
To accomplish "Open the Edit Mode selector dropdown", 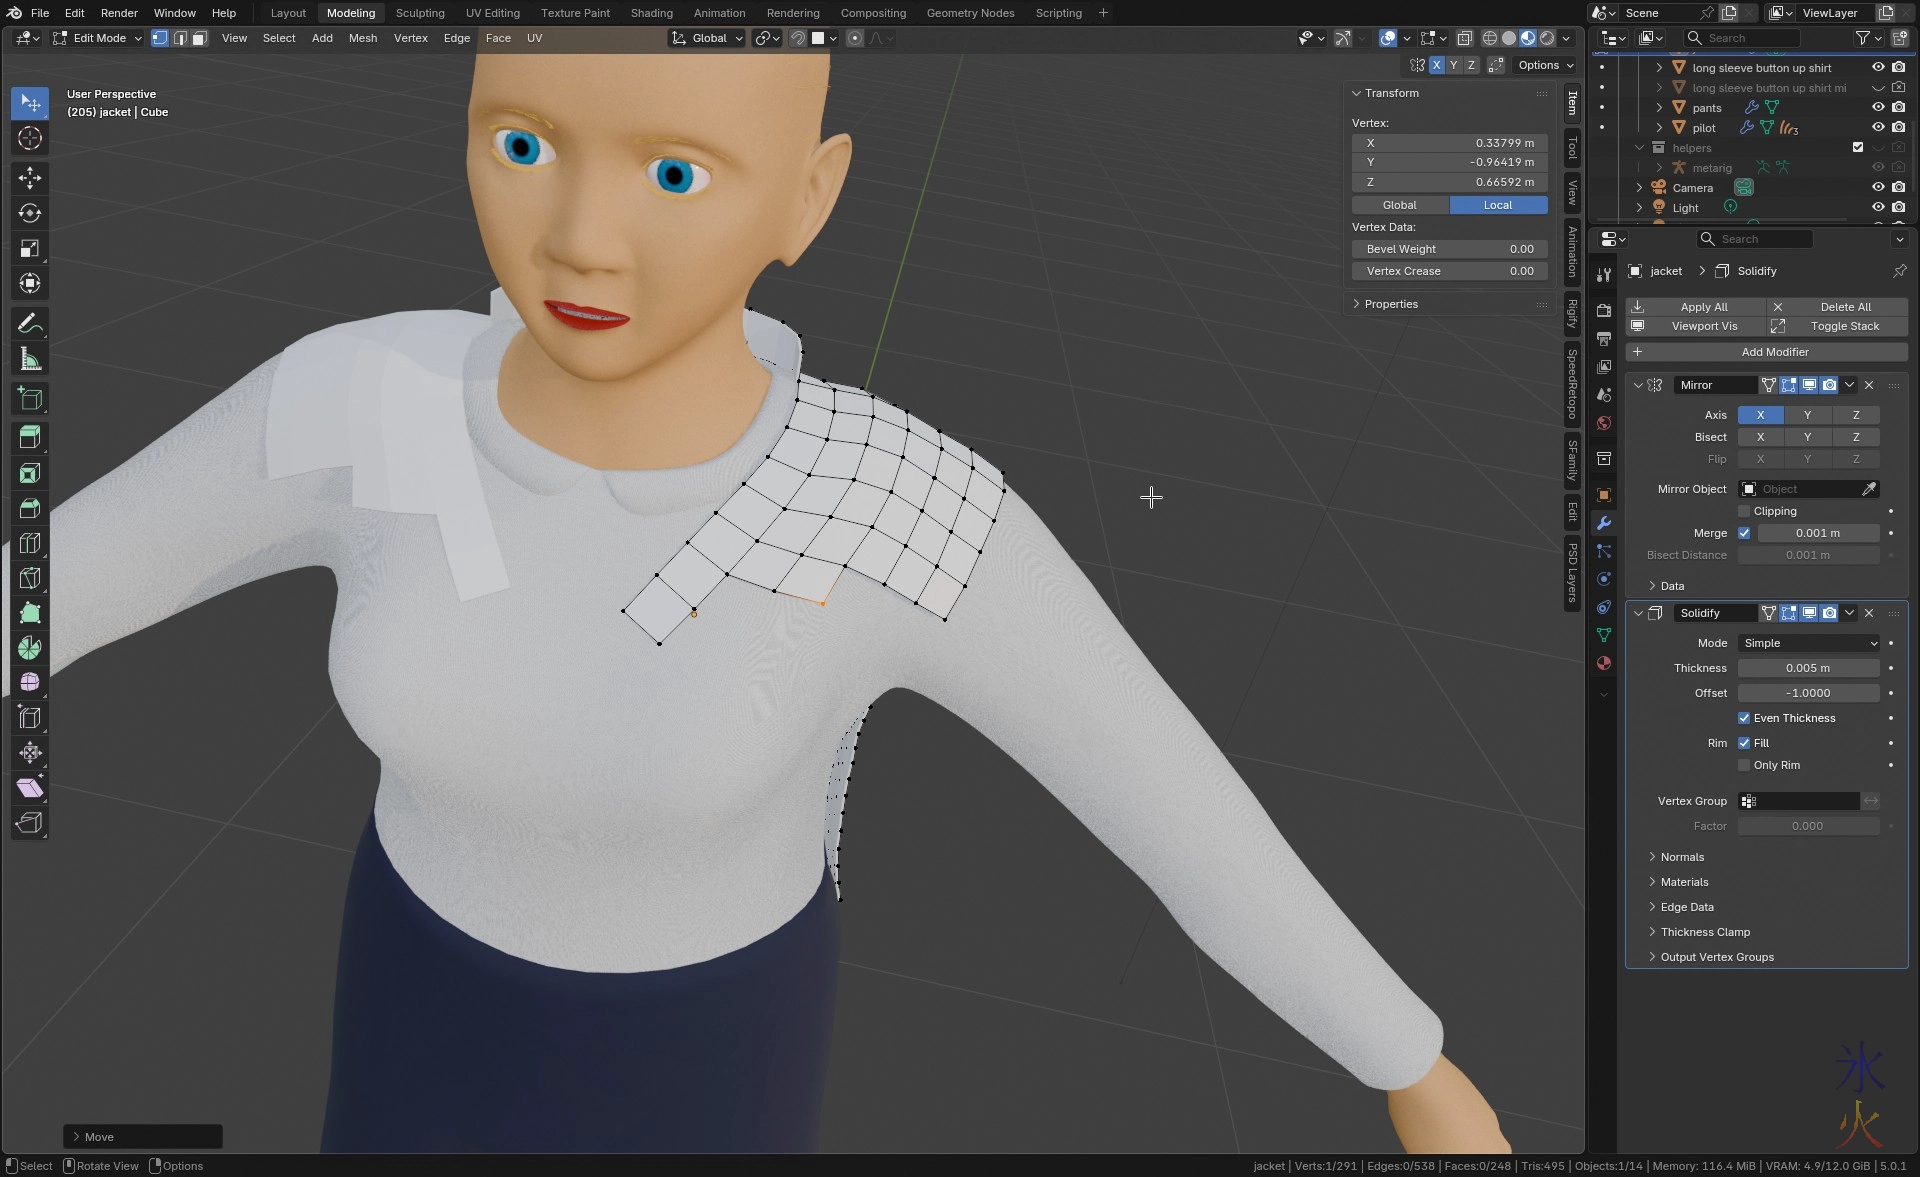I will point(99,38).
